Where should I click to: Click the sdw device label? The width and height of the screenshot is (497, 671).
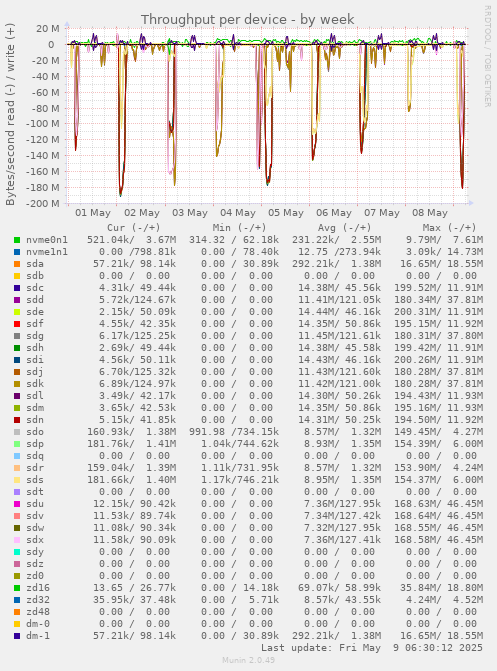35,528
